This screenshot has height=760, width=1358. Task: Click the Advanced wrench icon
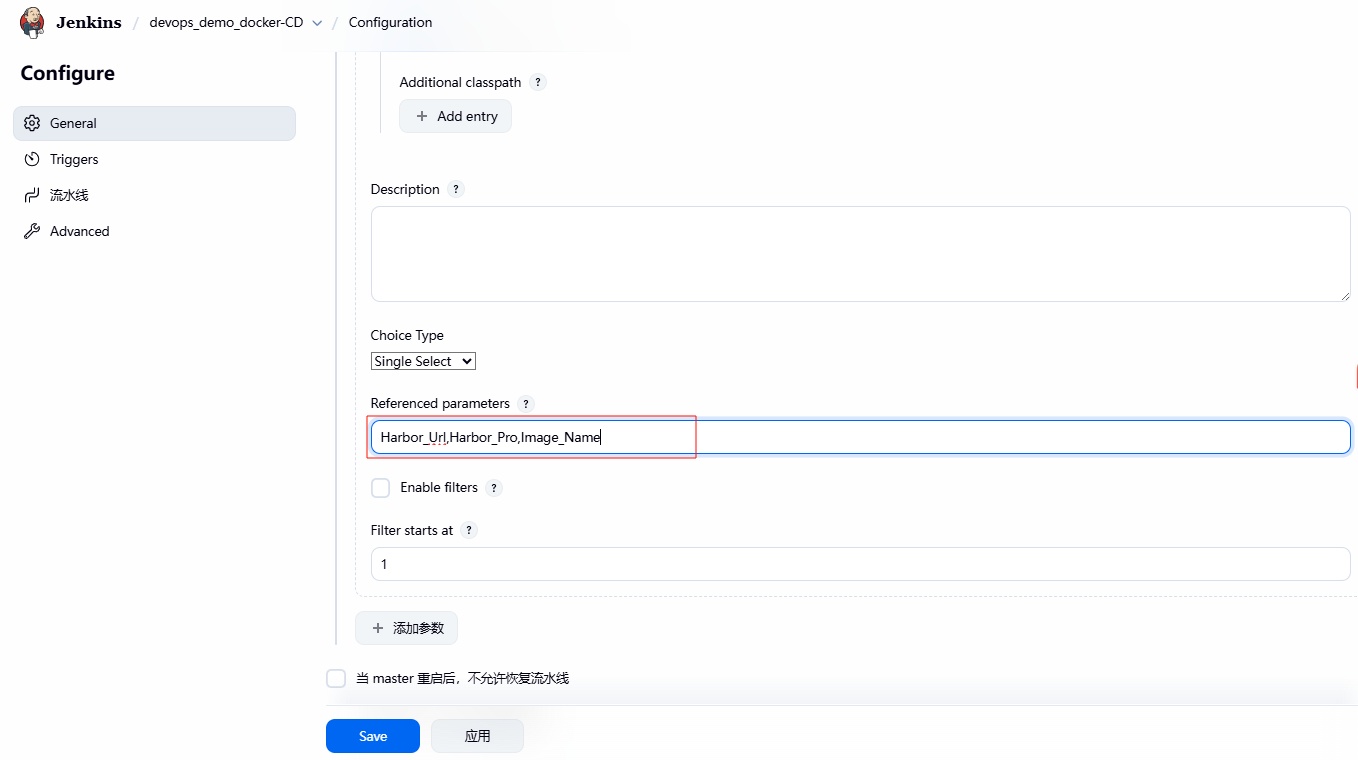(32, 231)
